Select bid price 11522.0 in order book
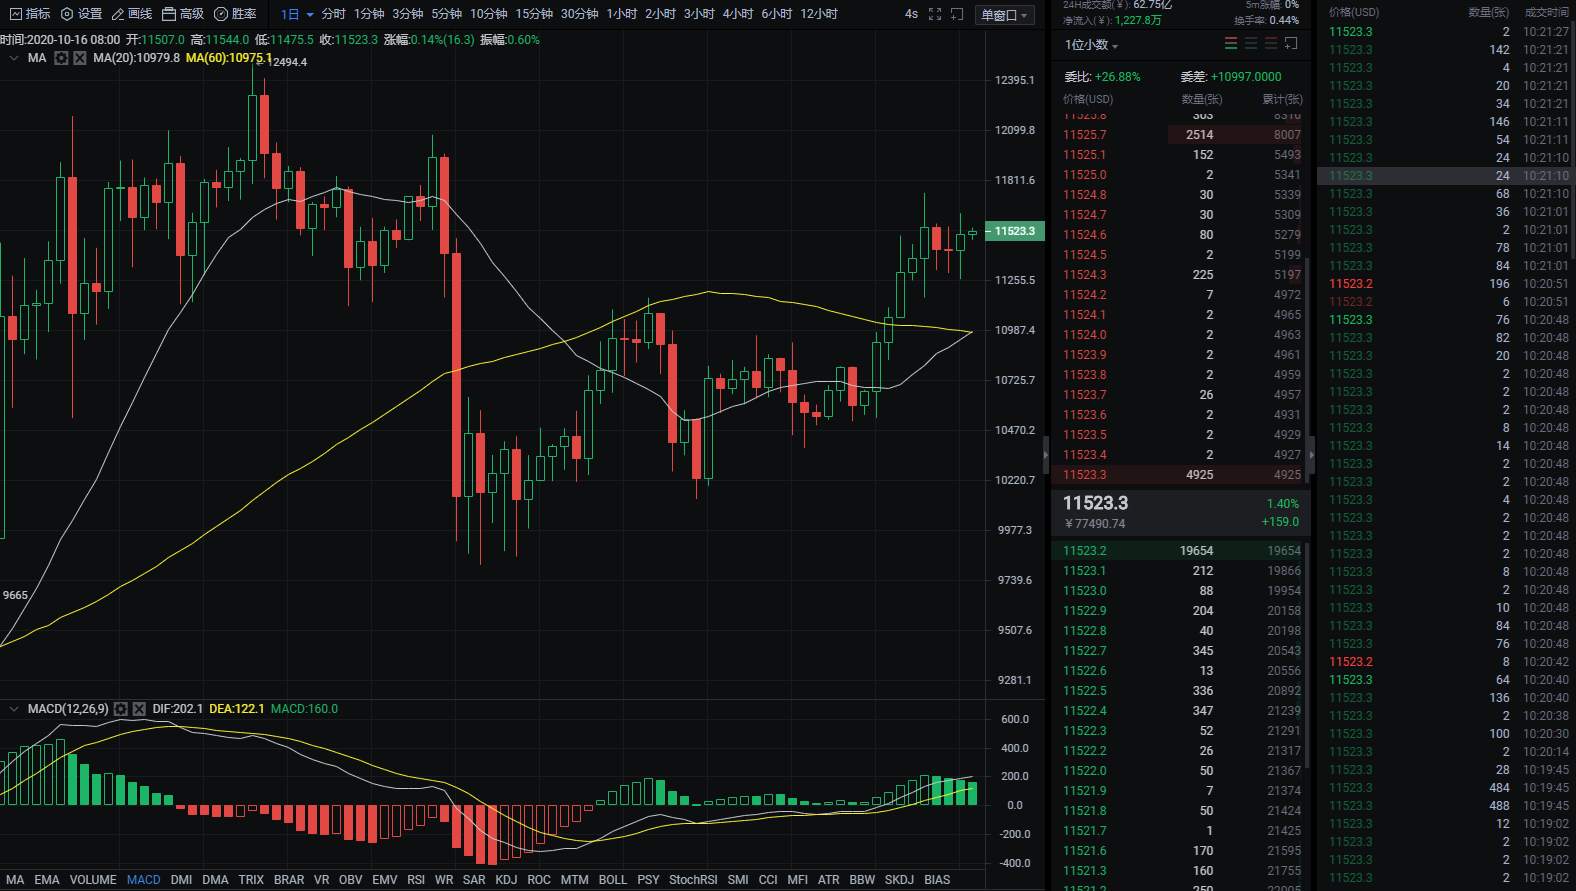The width and height of the screenshot is (1576, 891). coord(1085,771)
